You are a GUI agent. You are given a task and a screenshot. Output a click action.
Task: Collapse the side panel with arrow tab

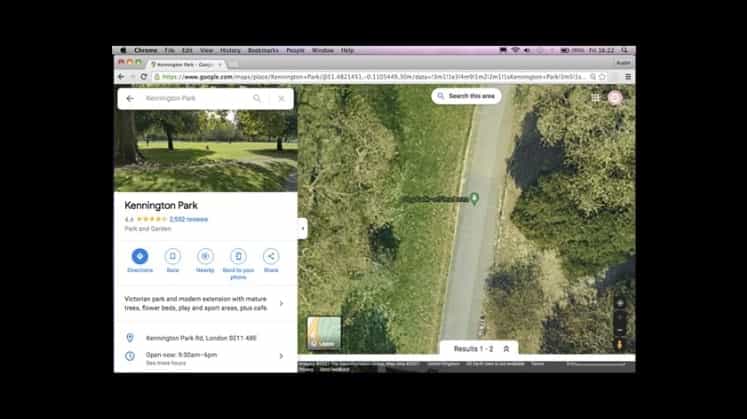click(302, 228)
